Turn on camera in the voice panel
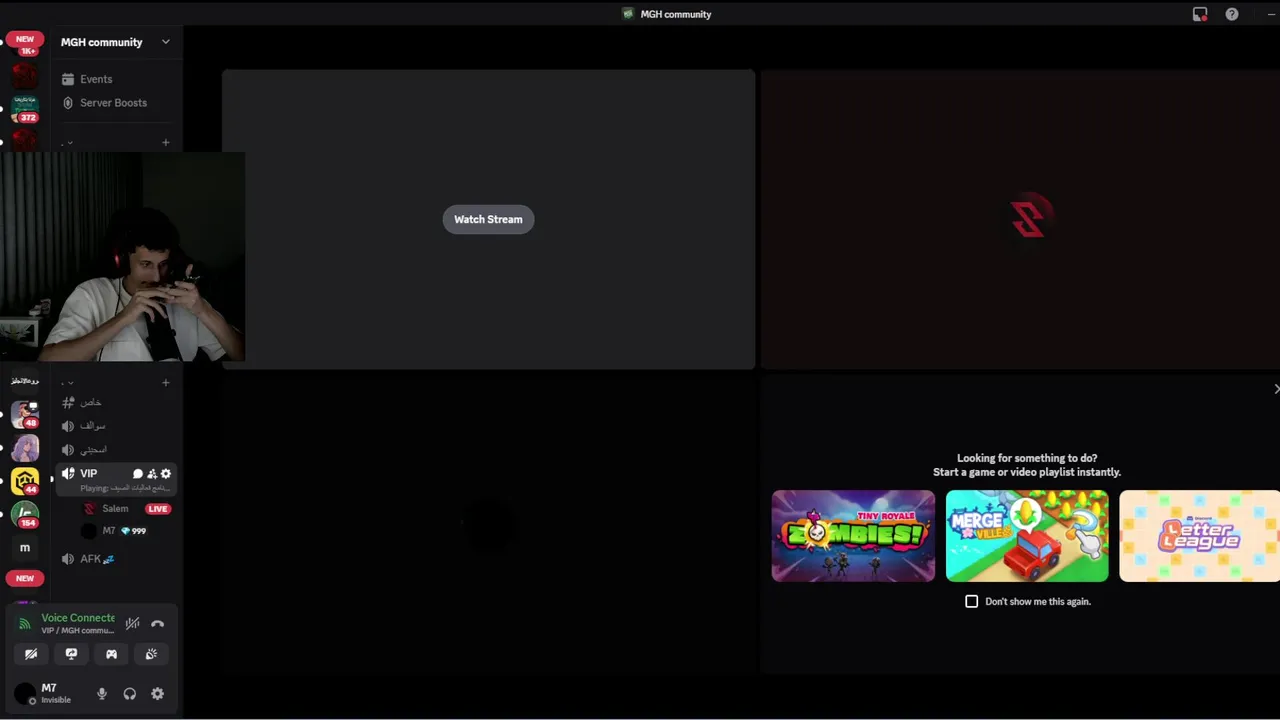This screenshot has width=1280, height=720. [x=31, y=654]
